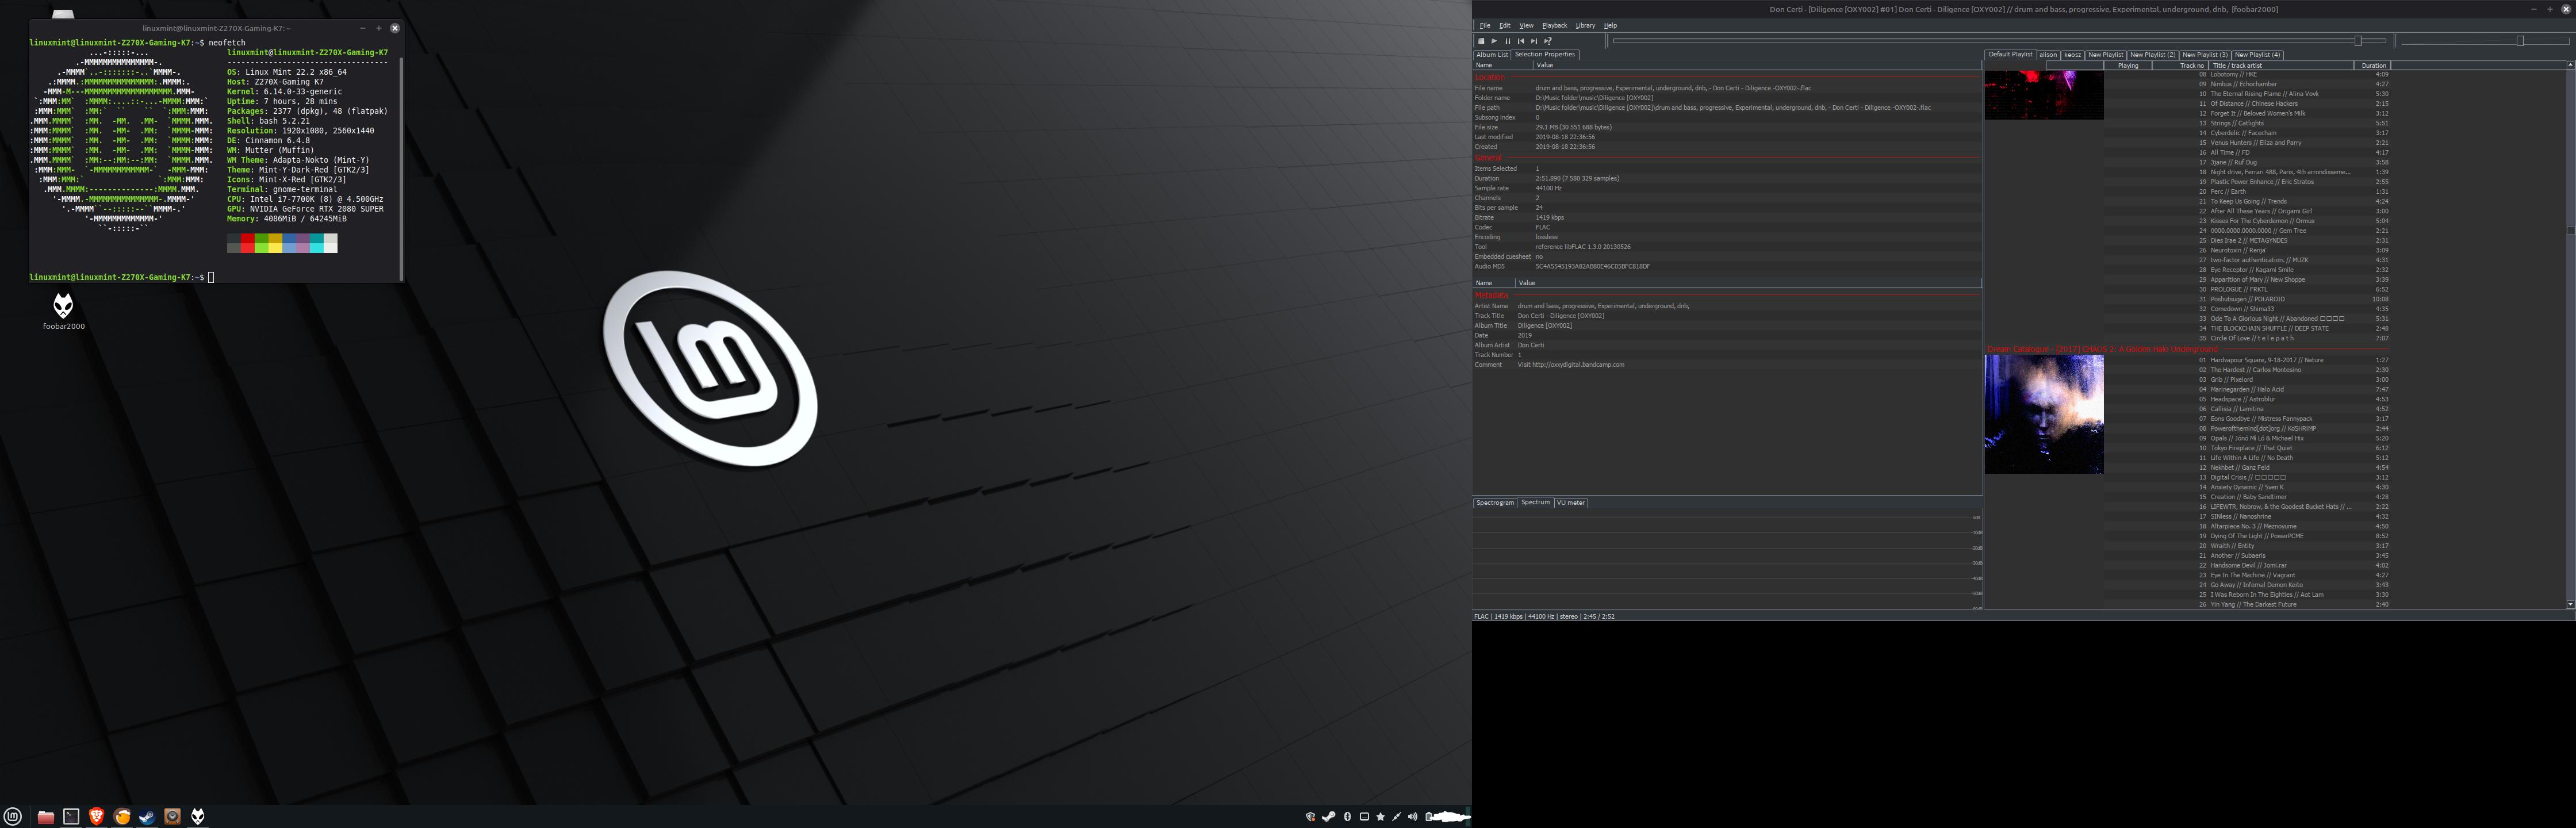Image resolution: width=2576 pixels, height=828 pixels.
Task: Click the Duration column header in playlist
Action: [x=2373, y=66]
